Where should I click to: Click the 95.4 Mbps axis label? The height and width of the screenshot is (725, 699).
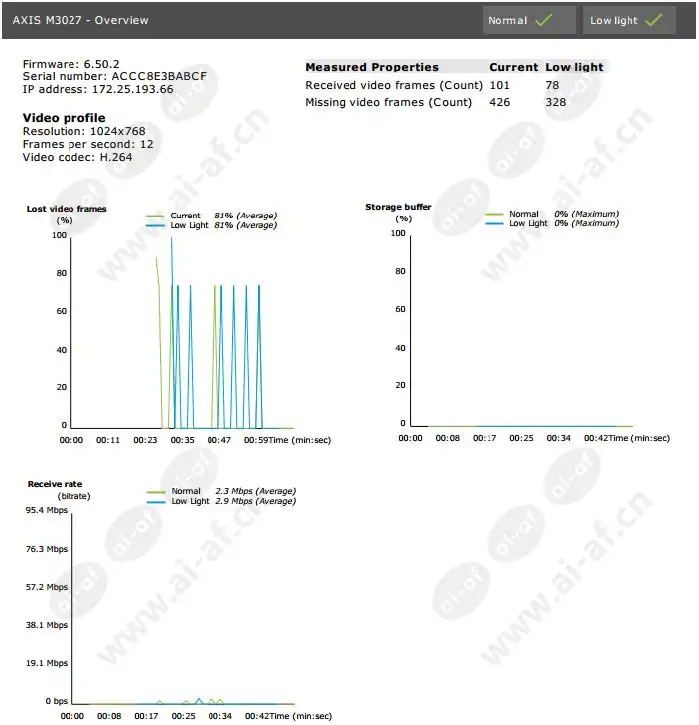(47, 510)
